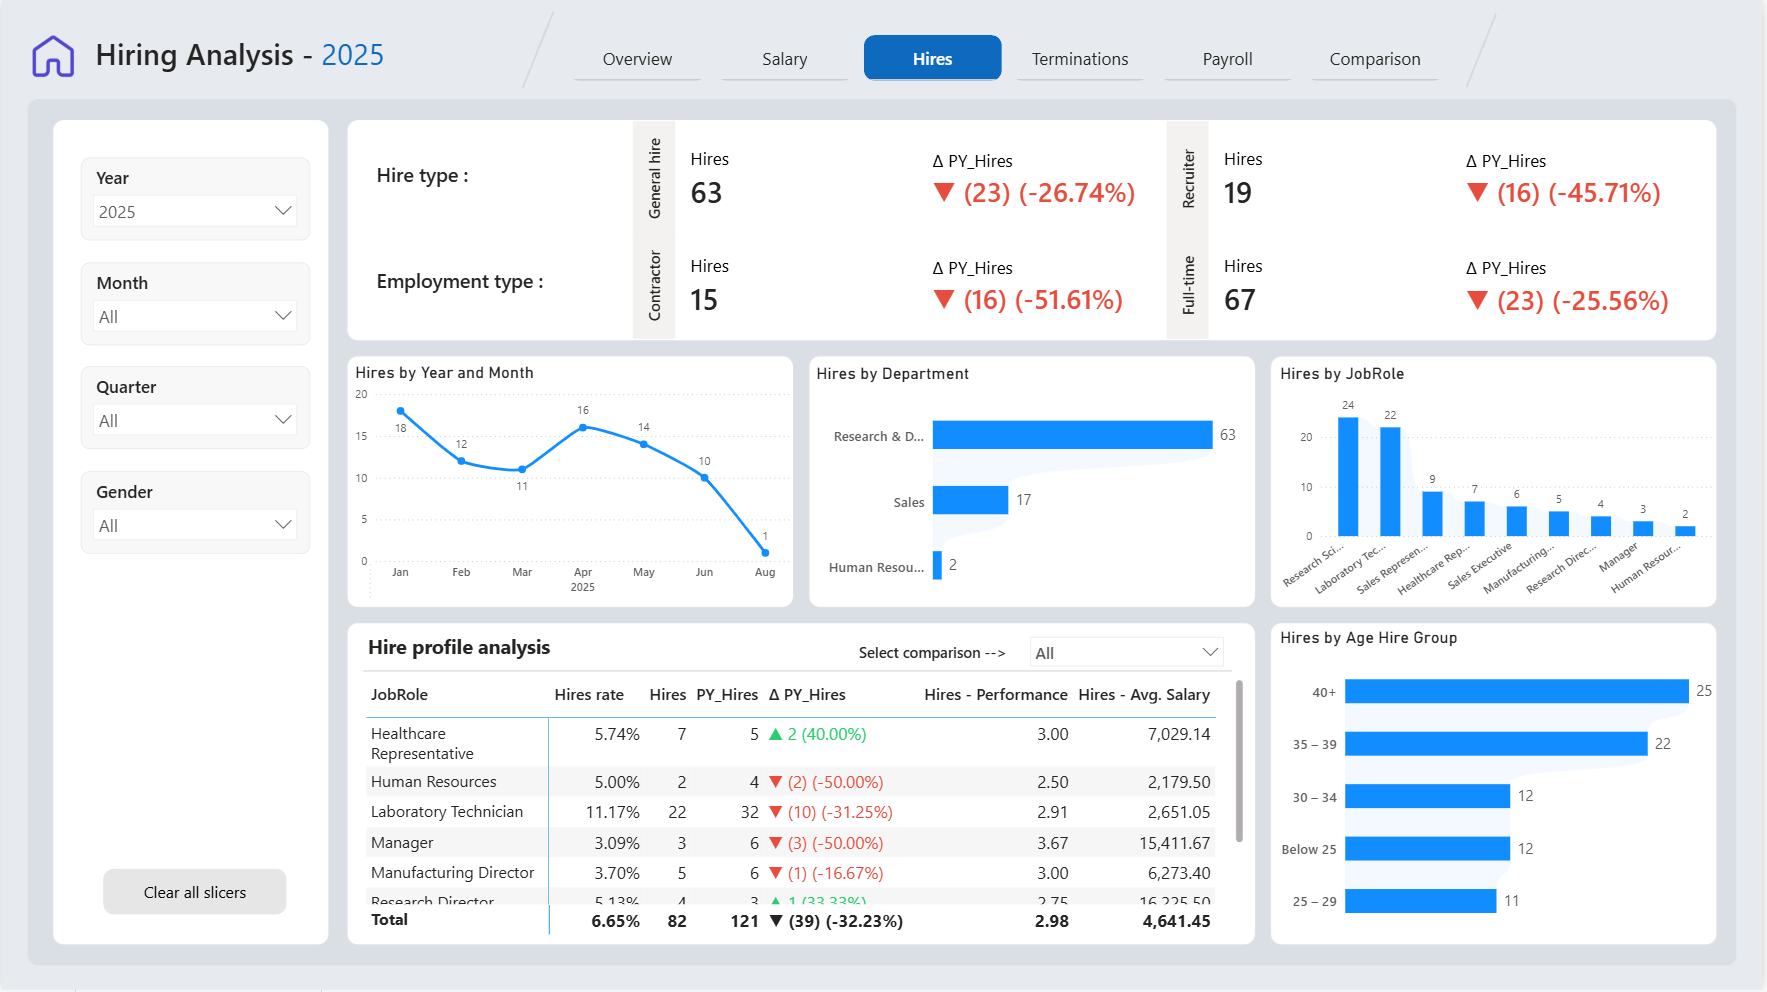Click the purple home icon

coord(53,56)
